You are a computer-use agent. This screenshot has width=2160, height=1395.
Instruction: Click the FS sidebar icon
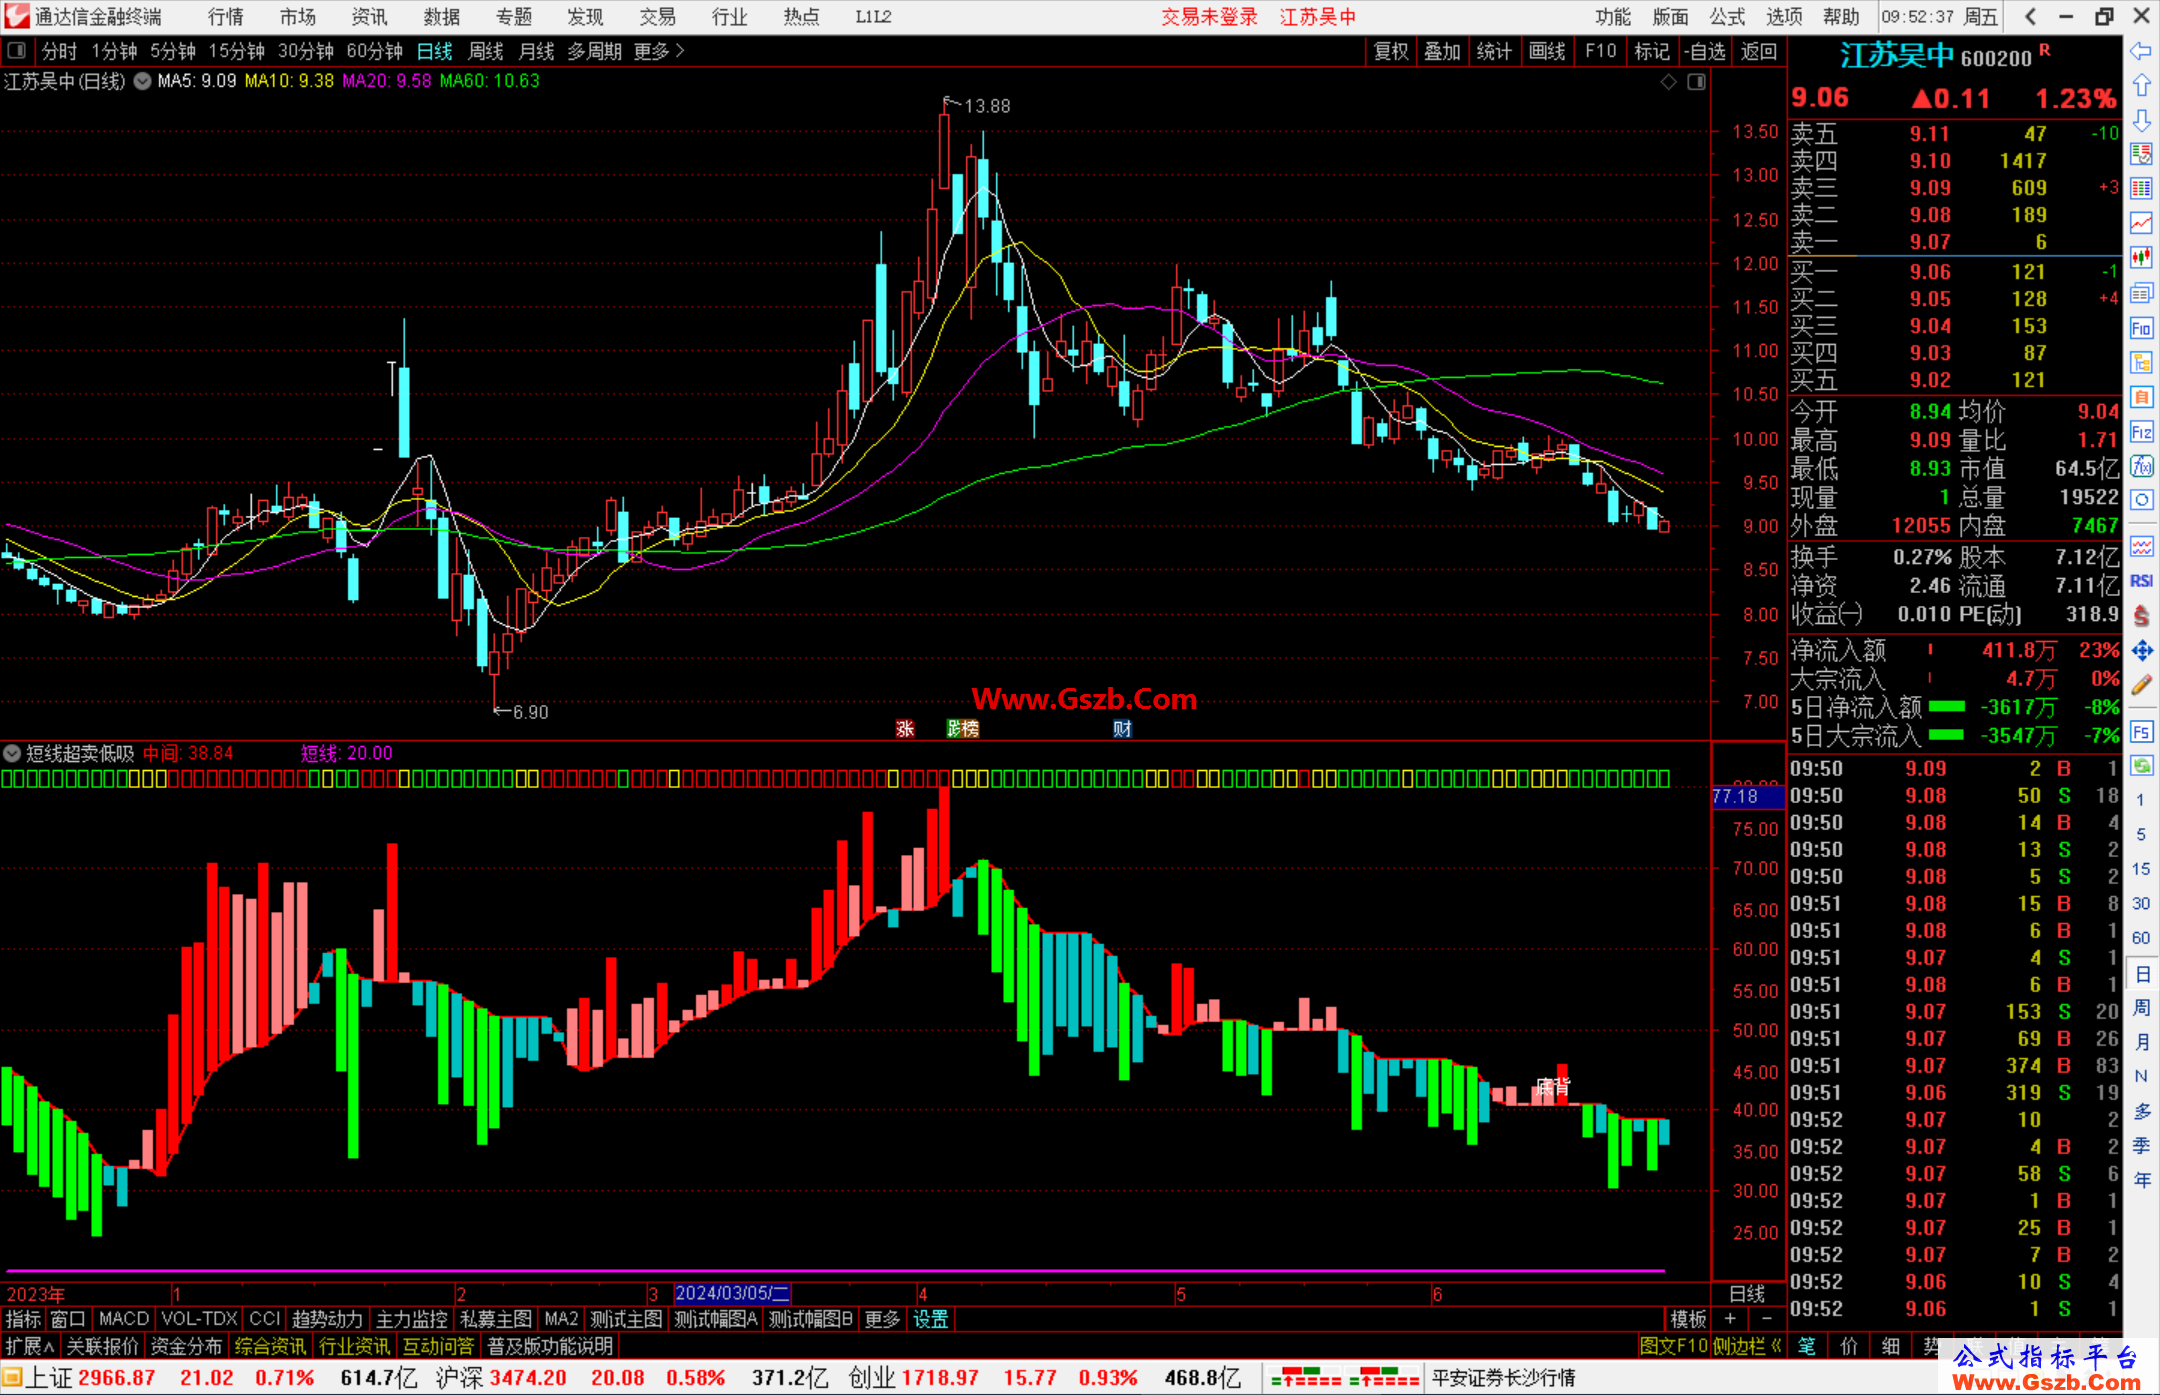(x=2141, y=732)
